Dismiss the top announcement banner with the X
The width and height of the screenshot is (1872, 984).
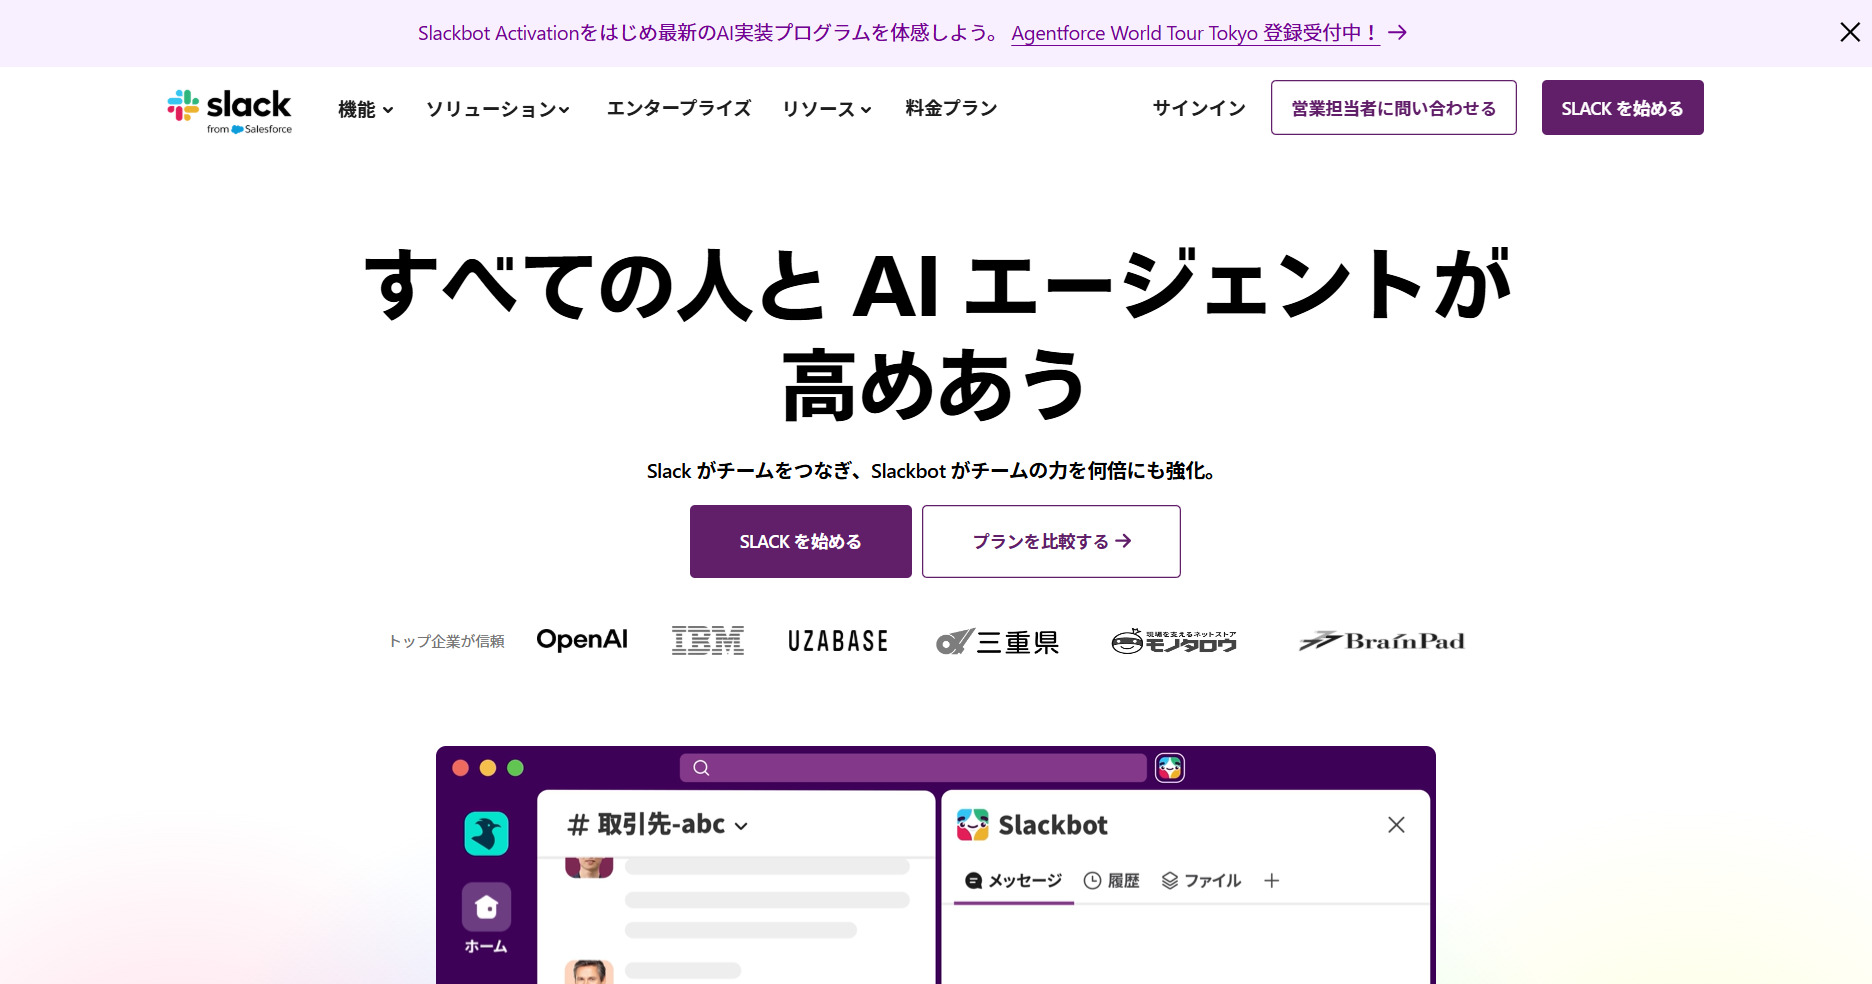pos(1850,32)
